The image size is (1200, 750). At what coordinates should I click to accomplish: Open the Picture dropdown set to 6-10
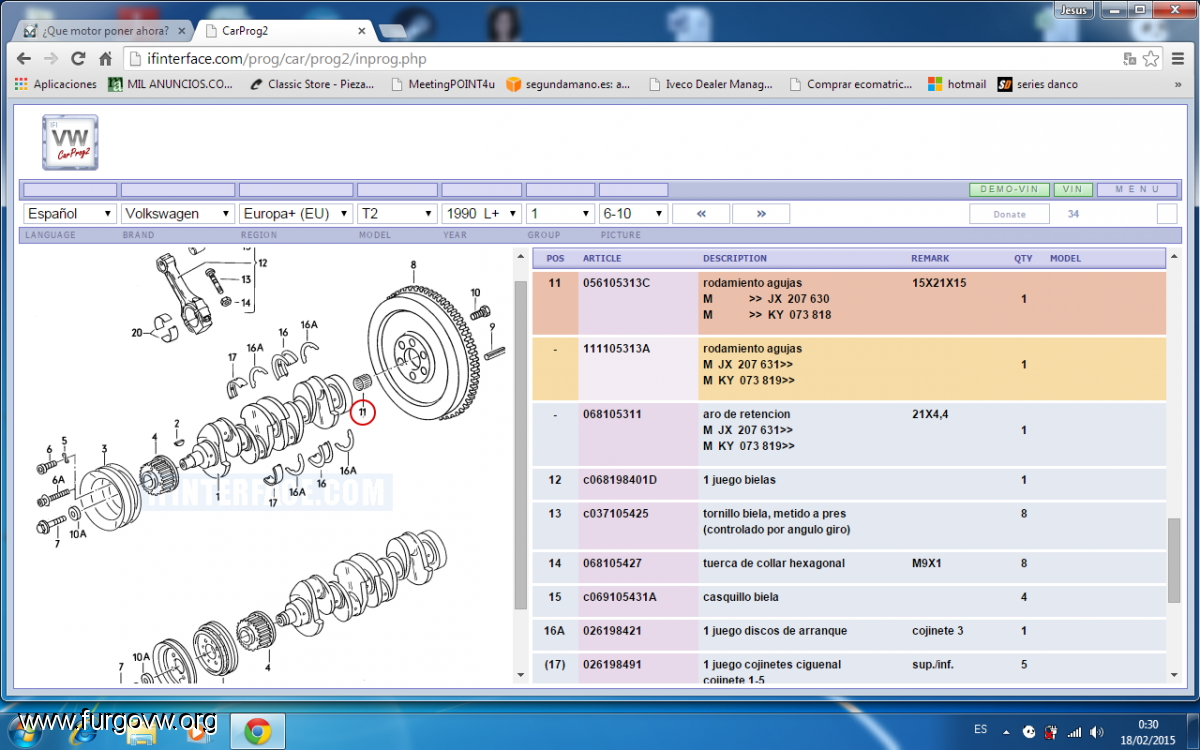pyautogui.click(x=633, y=213)
